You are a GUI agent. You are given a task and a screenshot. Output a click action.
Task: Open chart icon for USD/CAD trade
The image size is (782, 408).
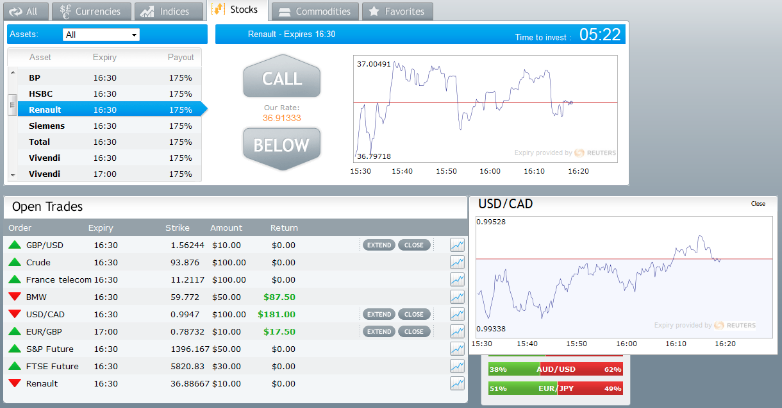457,314
